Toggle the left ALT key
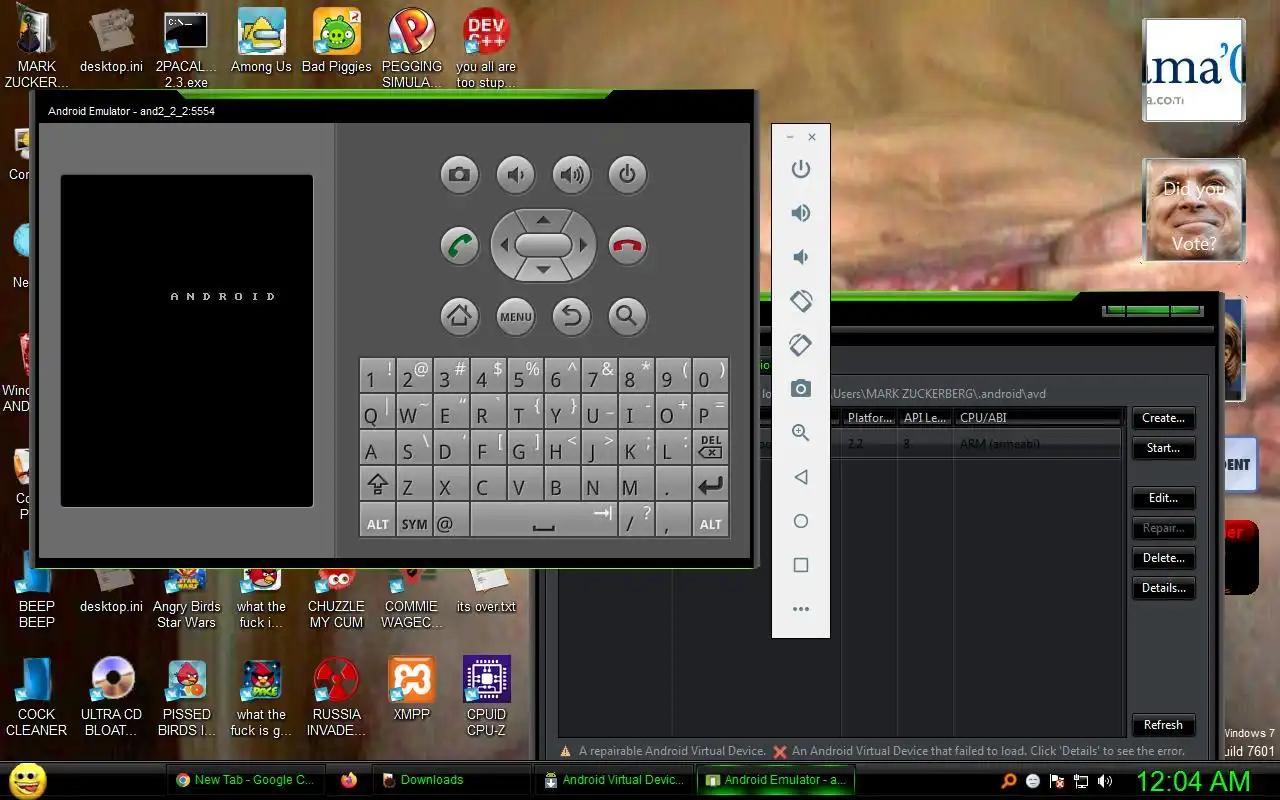 point(378,521)
